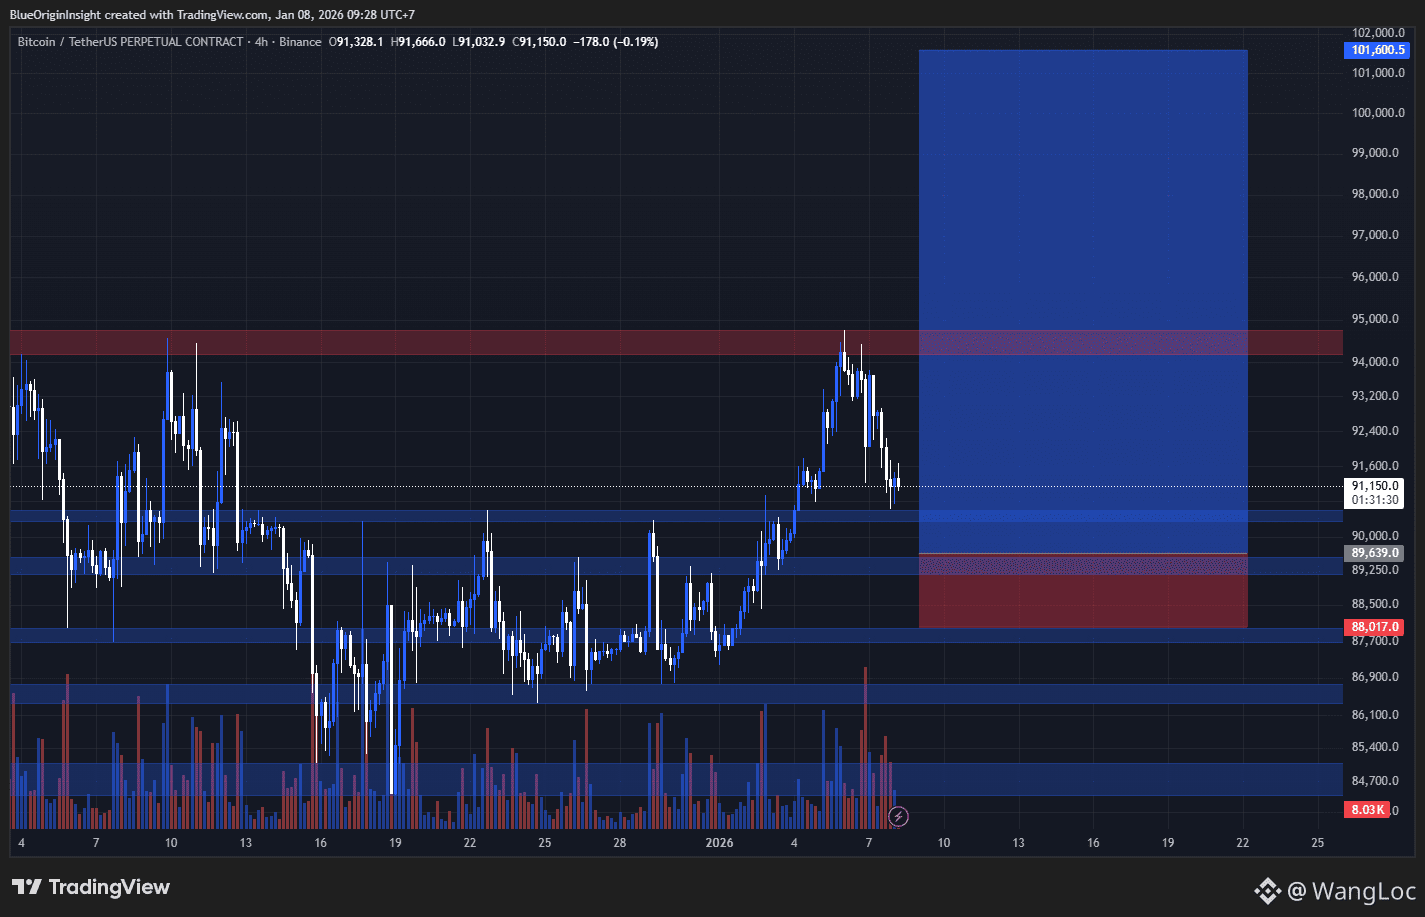Click the large blue projection zone rectangle
The height and width of the screenshot is (917, 1425).
(1083, 200)
